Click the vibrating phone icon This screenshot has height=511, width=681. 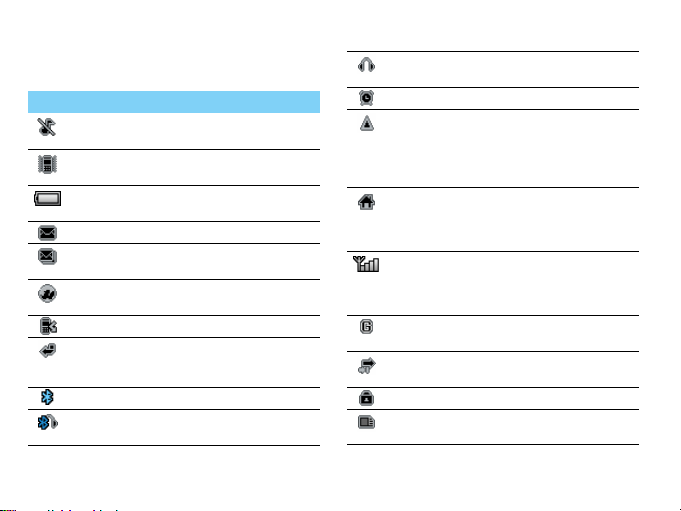(47, 164)
